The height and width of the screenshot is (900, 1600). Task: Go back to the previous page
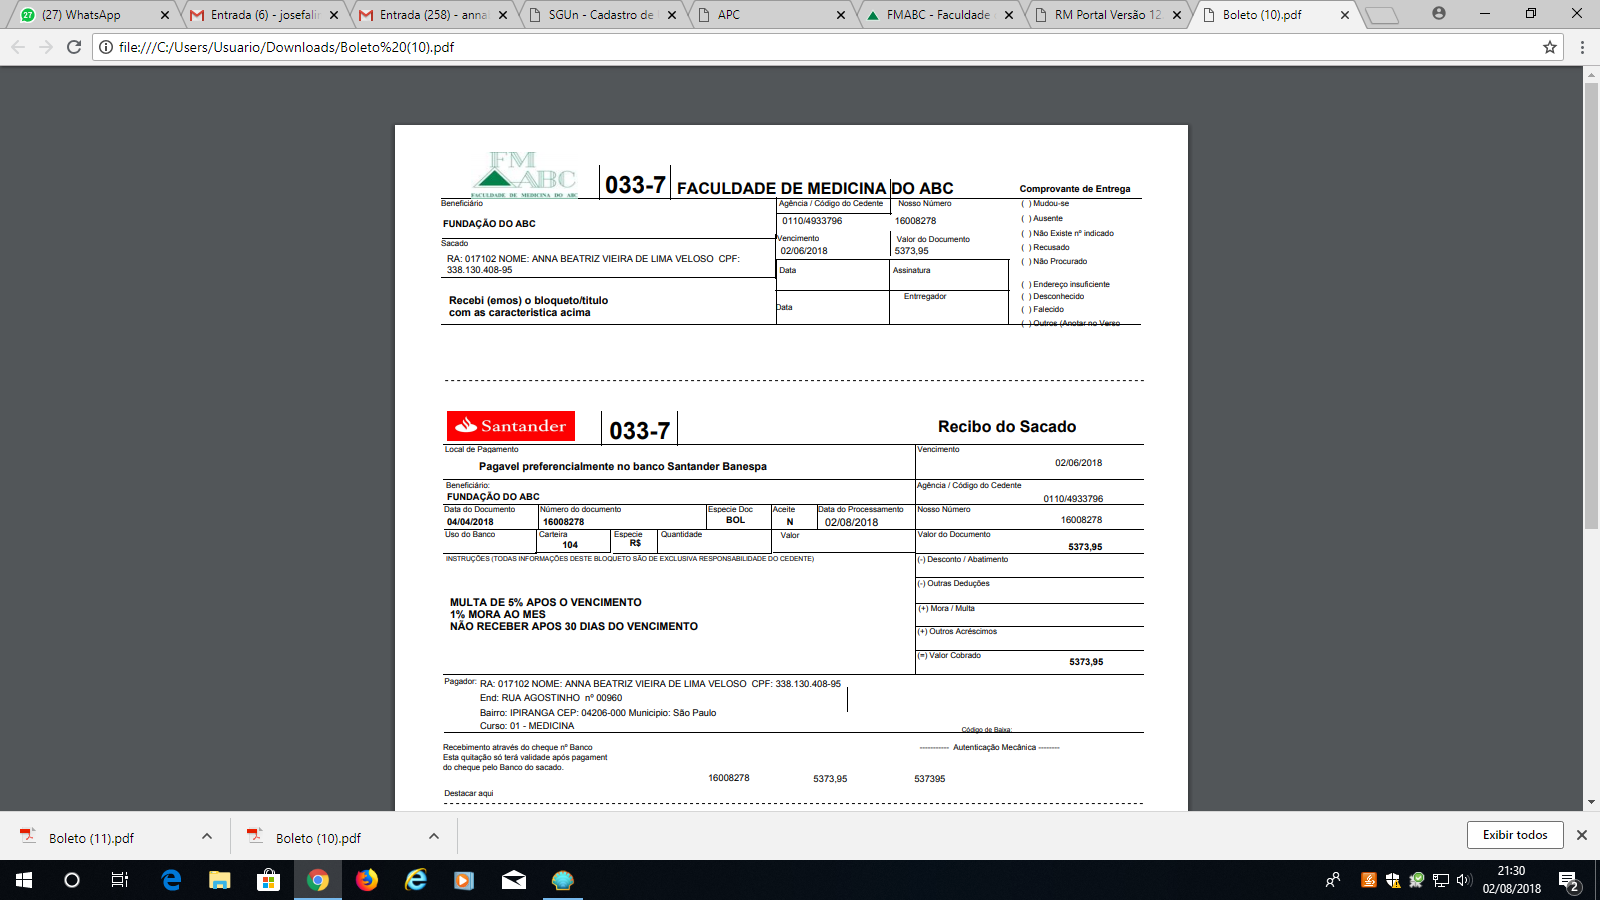(x=18, y=47)
